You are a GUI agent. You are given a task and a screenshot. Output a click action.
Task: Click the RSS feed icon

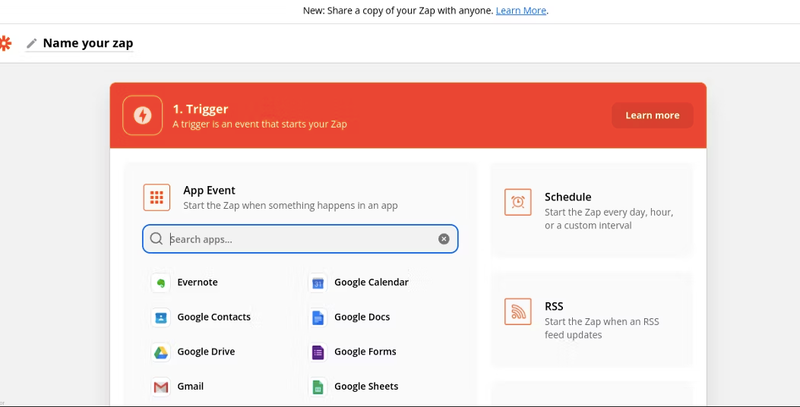click(518, 312)
